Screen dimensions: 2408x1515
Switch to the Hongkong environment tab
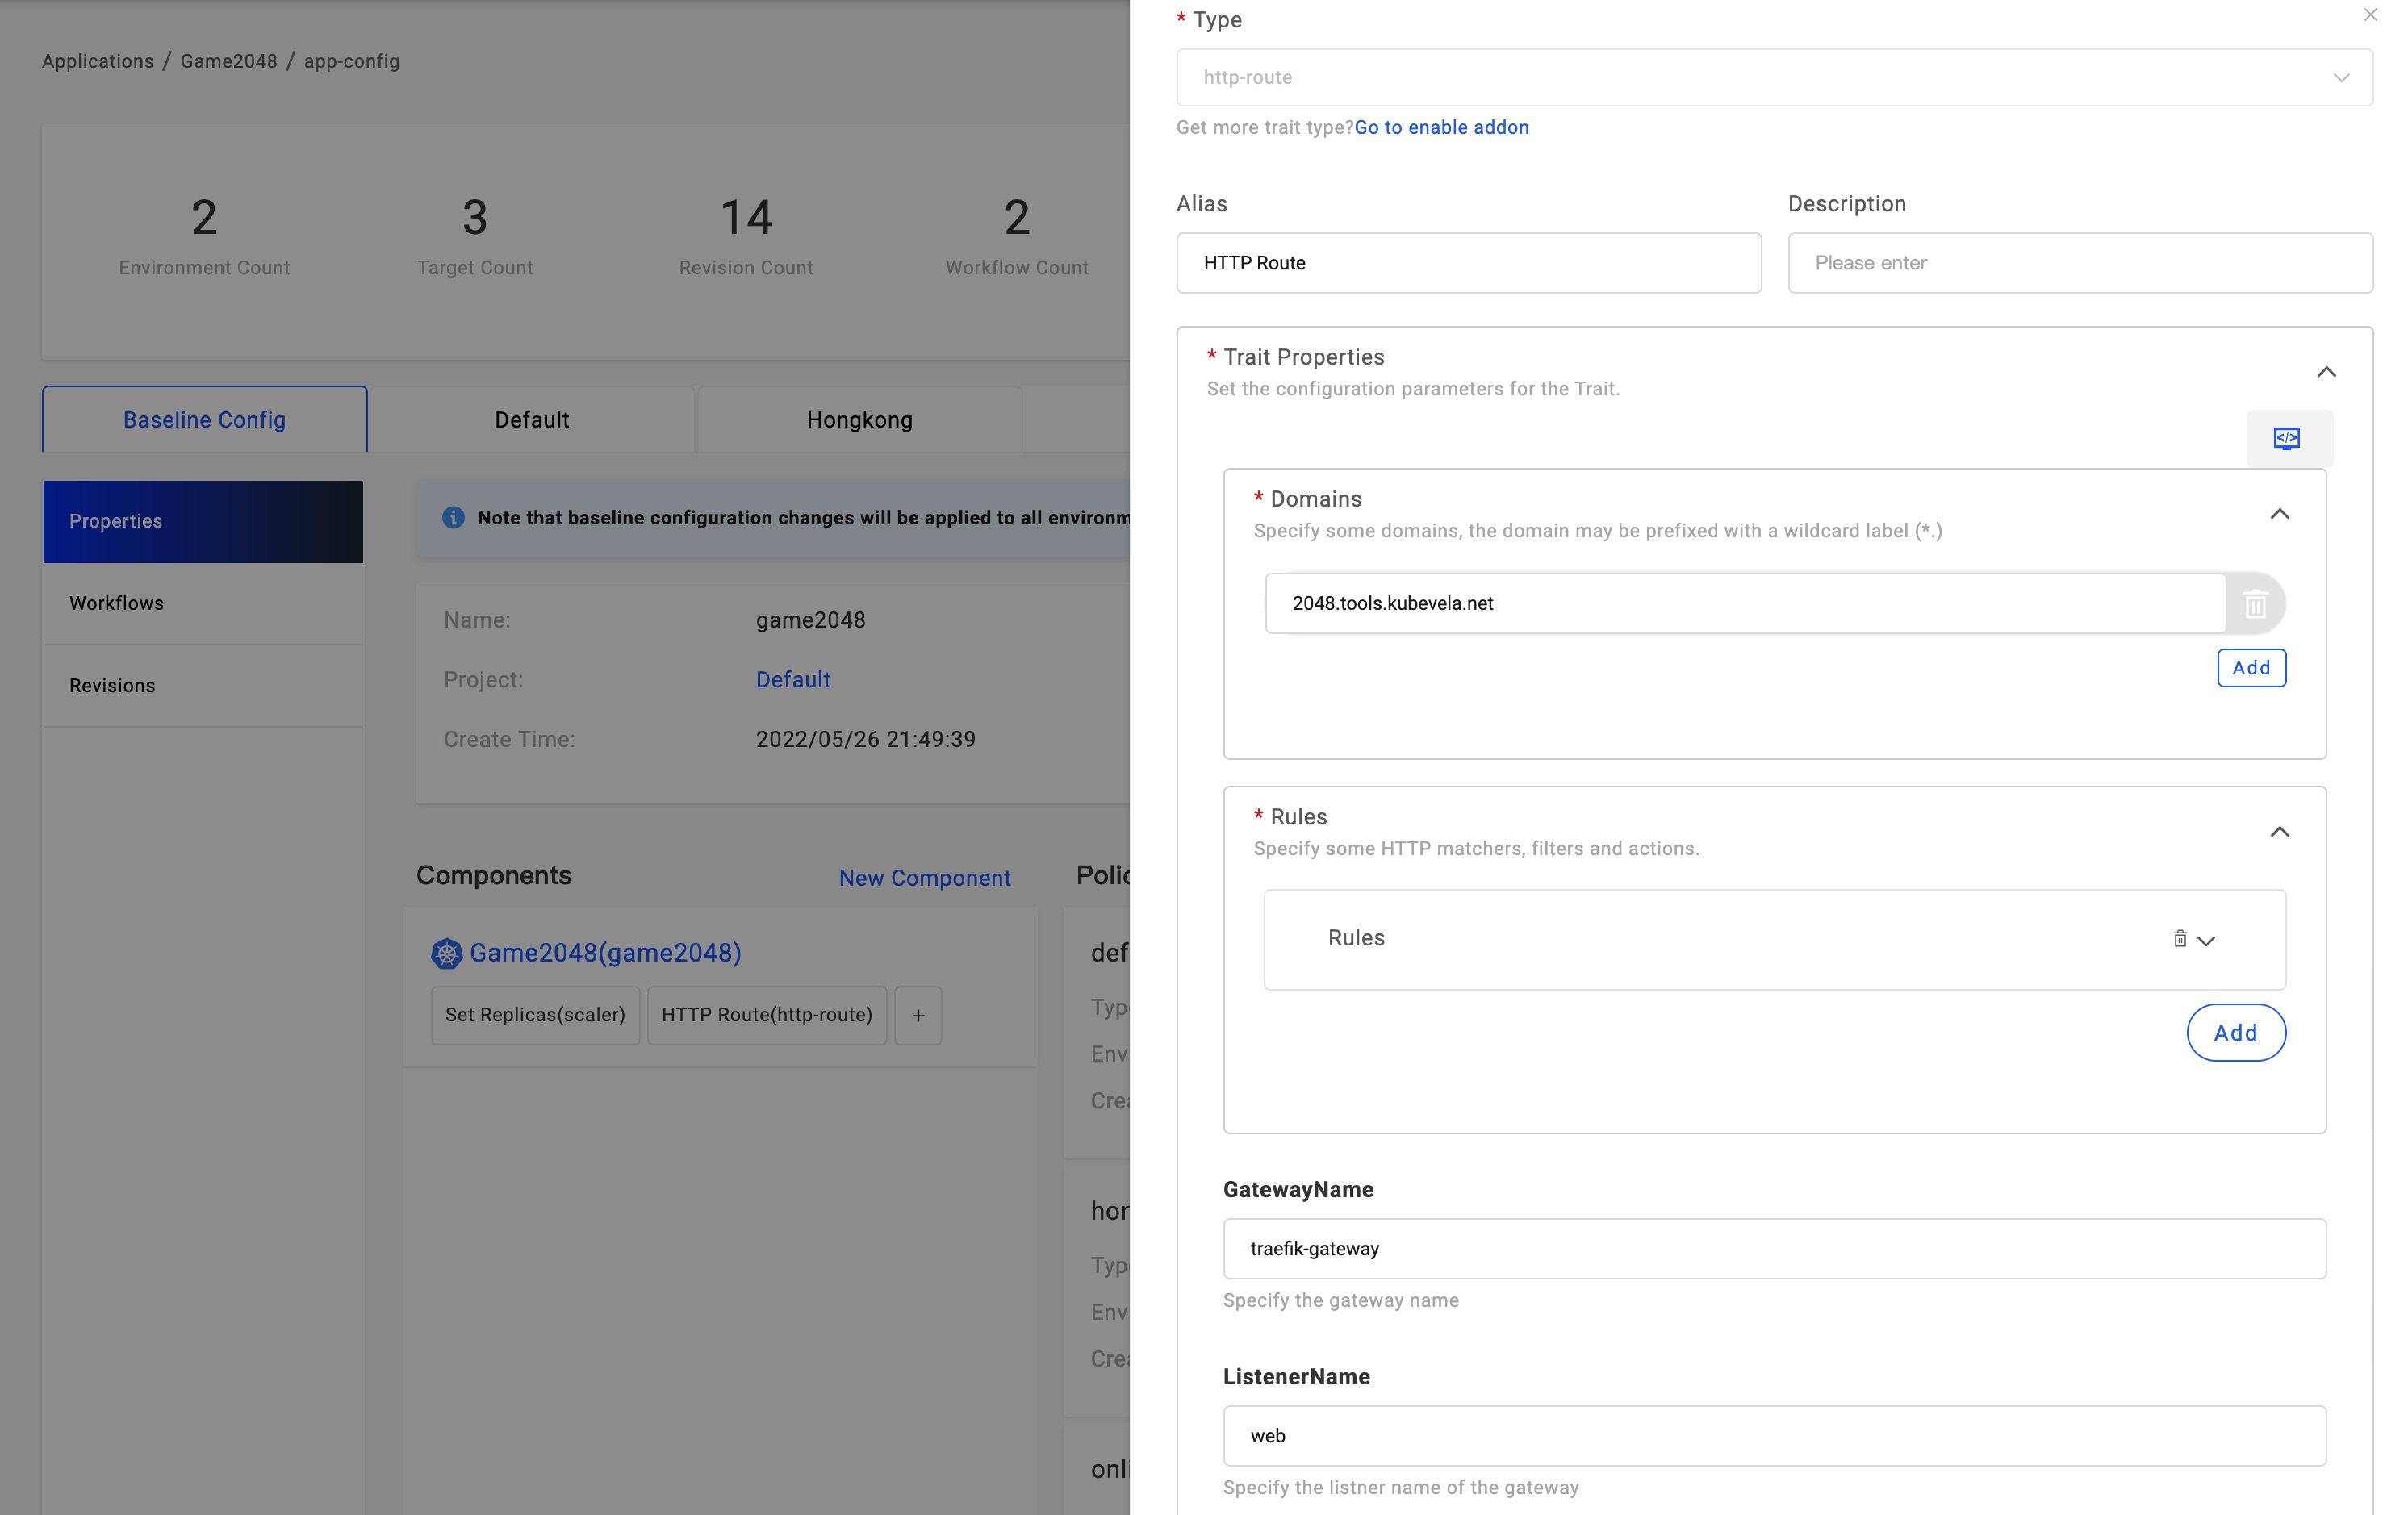tap(859, 420)
